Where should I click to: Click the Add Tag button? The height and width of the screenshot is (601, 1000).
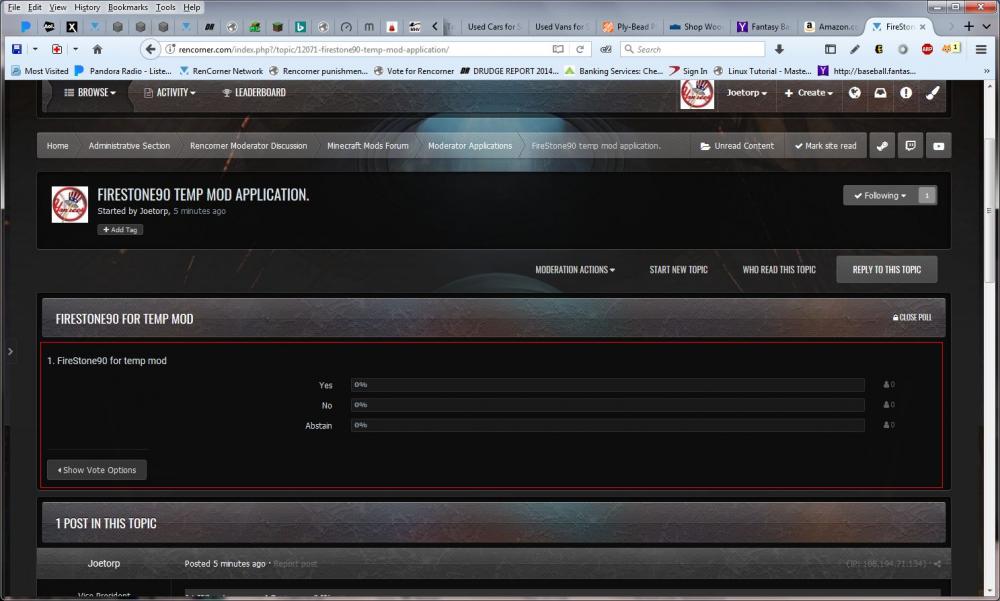point(120,230)
